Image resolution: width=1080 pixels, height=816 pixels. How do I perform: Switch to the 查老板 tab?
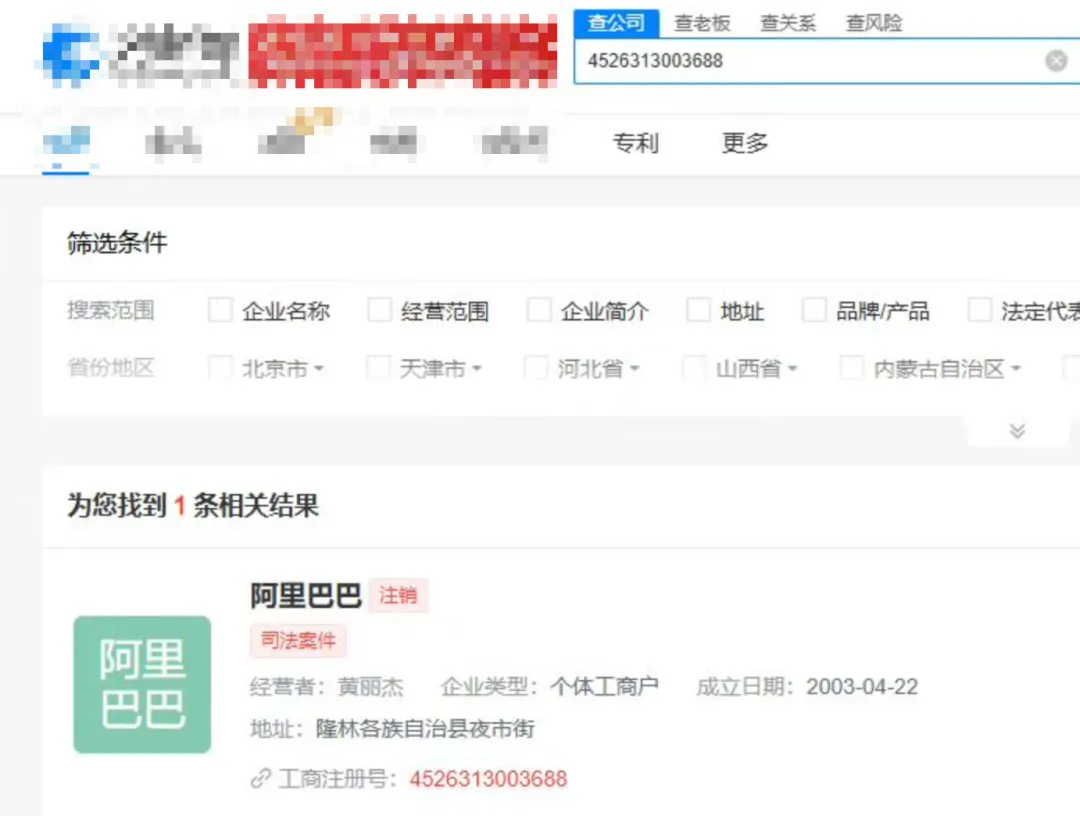(702, 23)
